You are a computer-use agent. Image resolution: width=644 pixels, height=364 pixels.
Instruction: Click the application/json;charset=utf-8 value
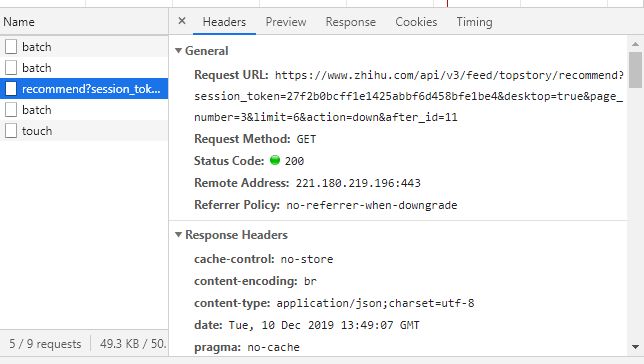tap(375, 303)
